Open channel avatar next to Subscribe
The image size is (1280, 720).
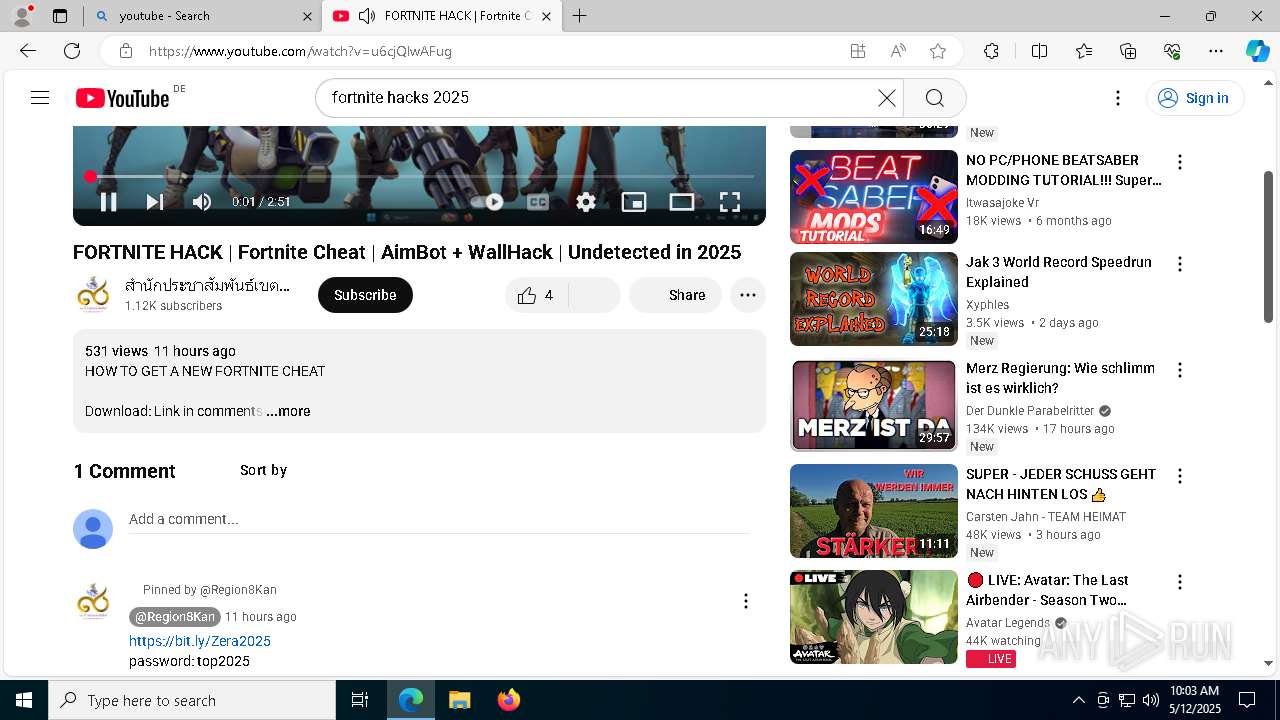point(93,295)
